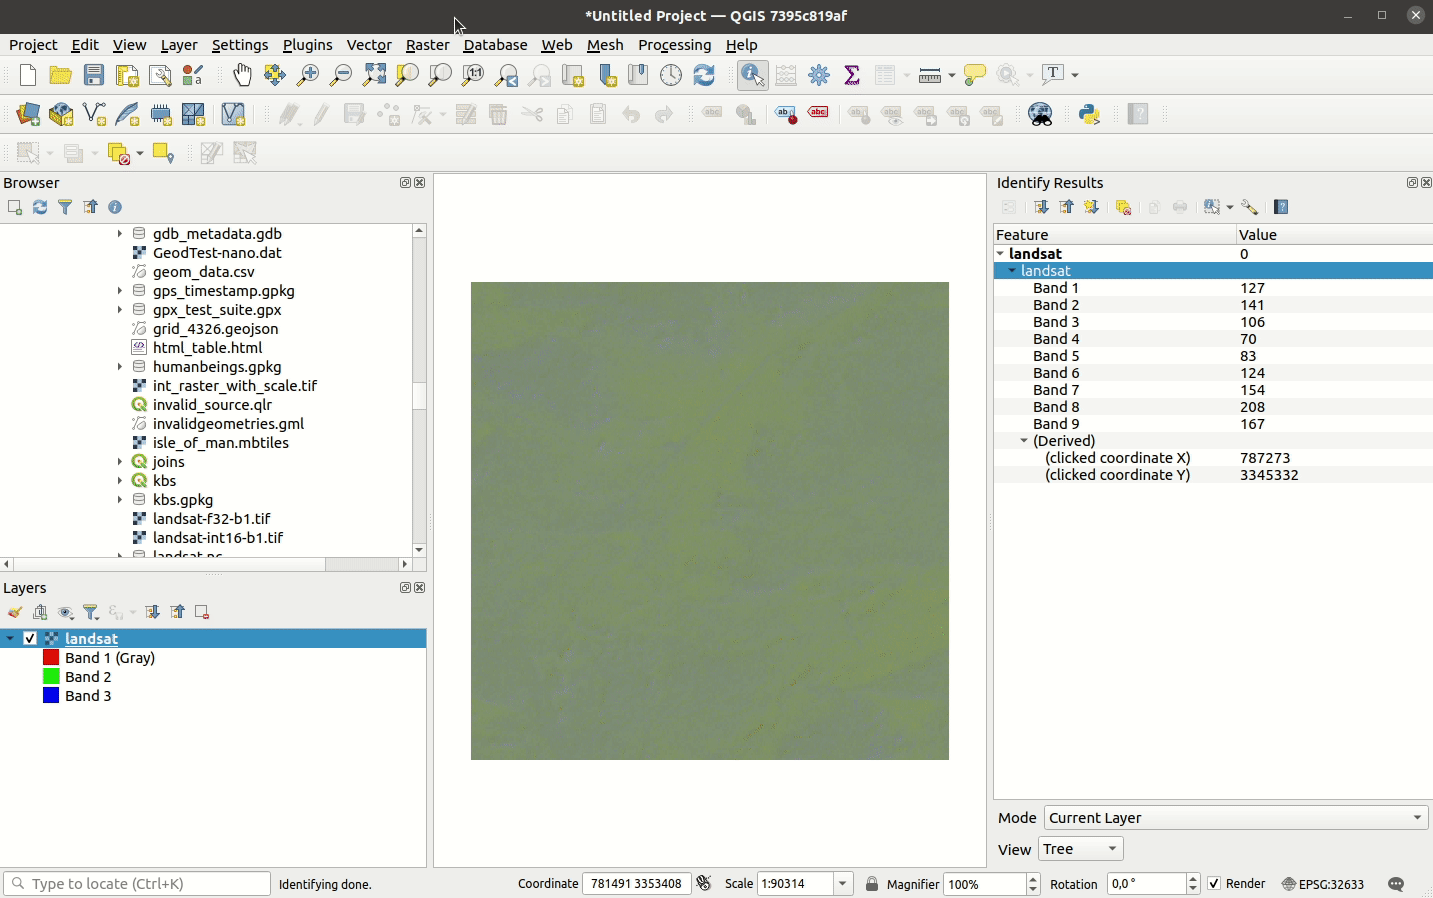Refresh the Browser panel

40,207
